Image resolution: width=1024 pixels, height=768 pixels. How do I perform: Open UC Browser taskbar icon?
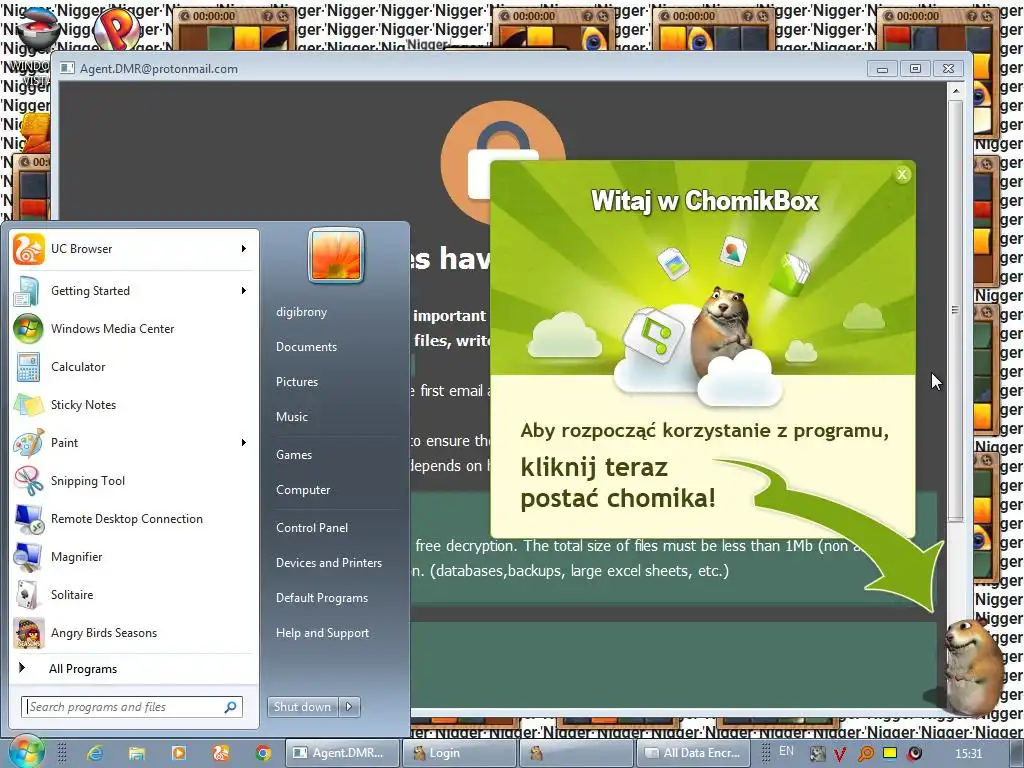(221, 753)
